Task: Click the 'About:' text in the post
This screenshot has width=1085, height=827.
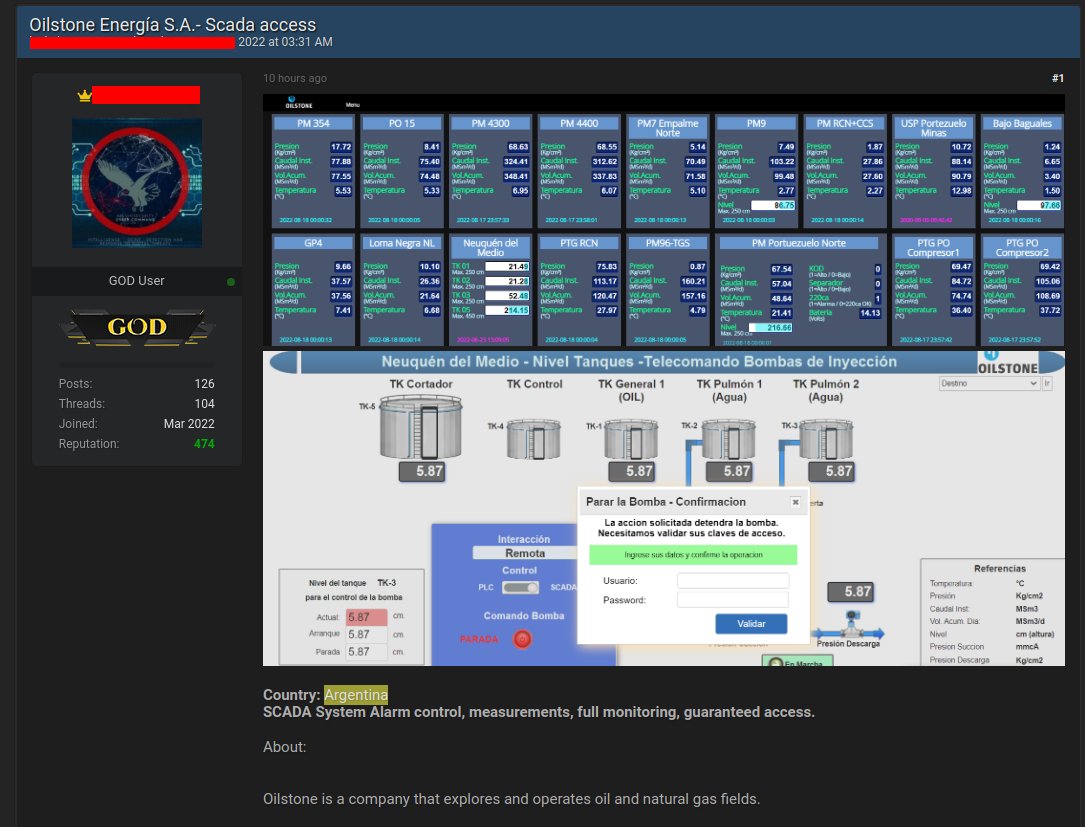Action: [x=284, y=747]
